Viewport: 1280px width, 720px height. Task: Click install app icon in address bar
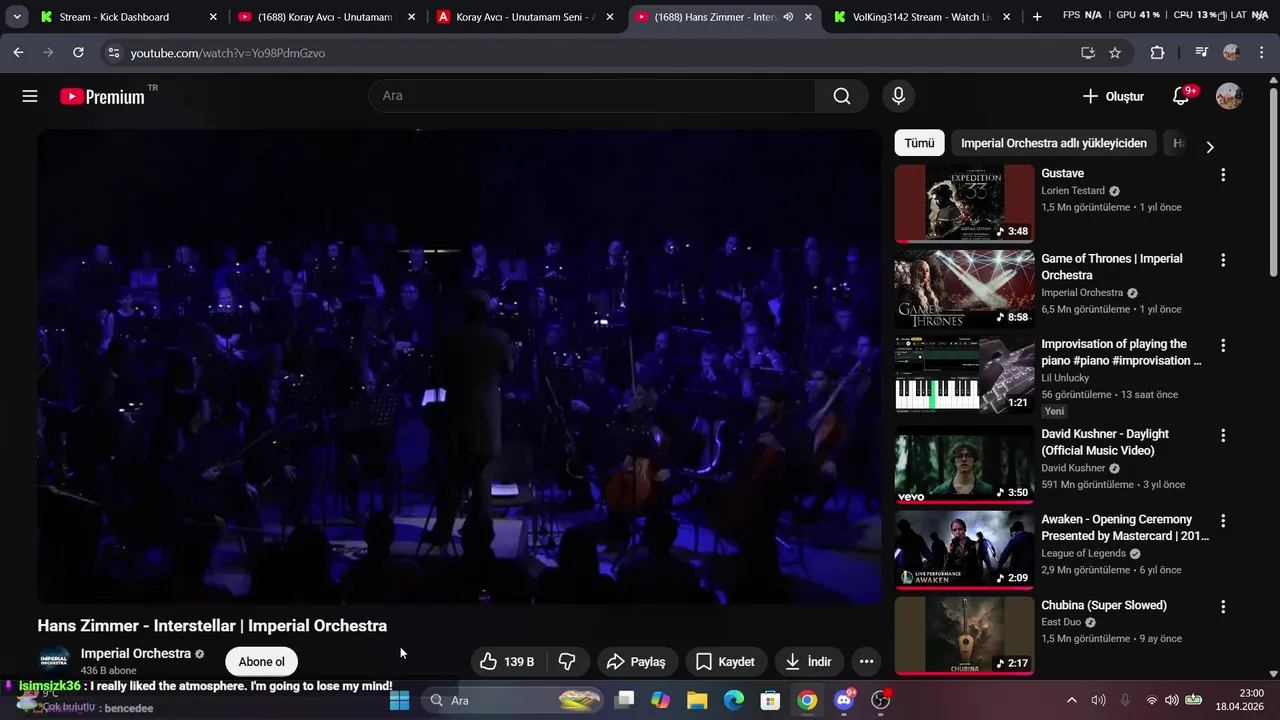pyautogui.click(x=1088, y=53)
